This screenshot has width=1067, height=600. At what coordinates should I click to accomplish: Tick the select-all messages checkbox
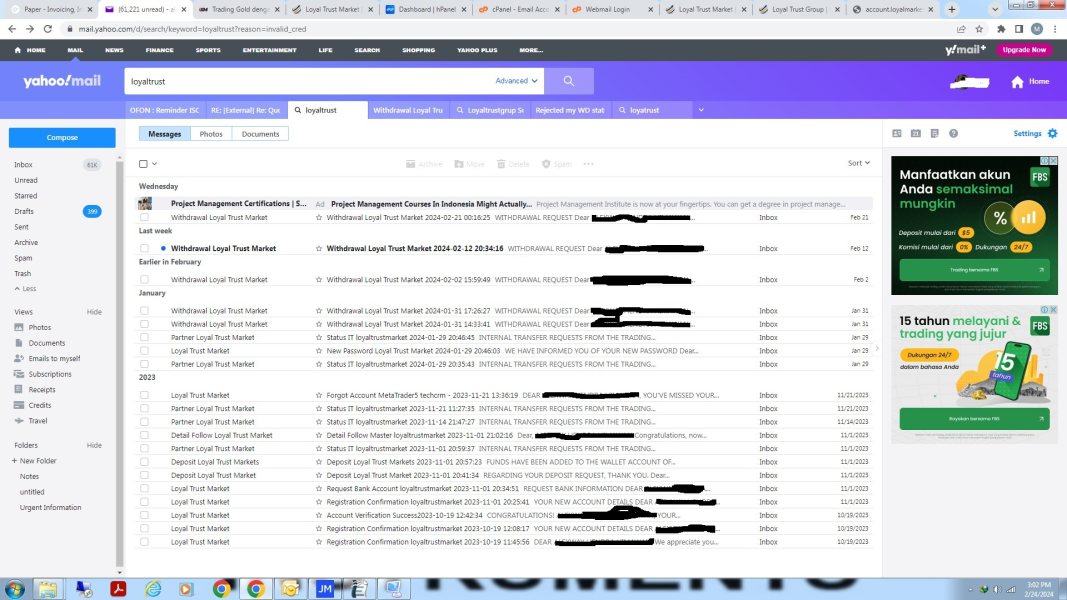pos(143,164)
